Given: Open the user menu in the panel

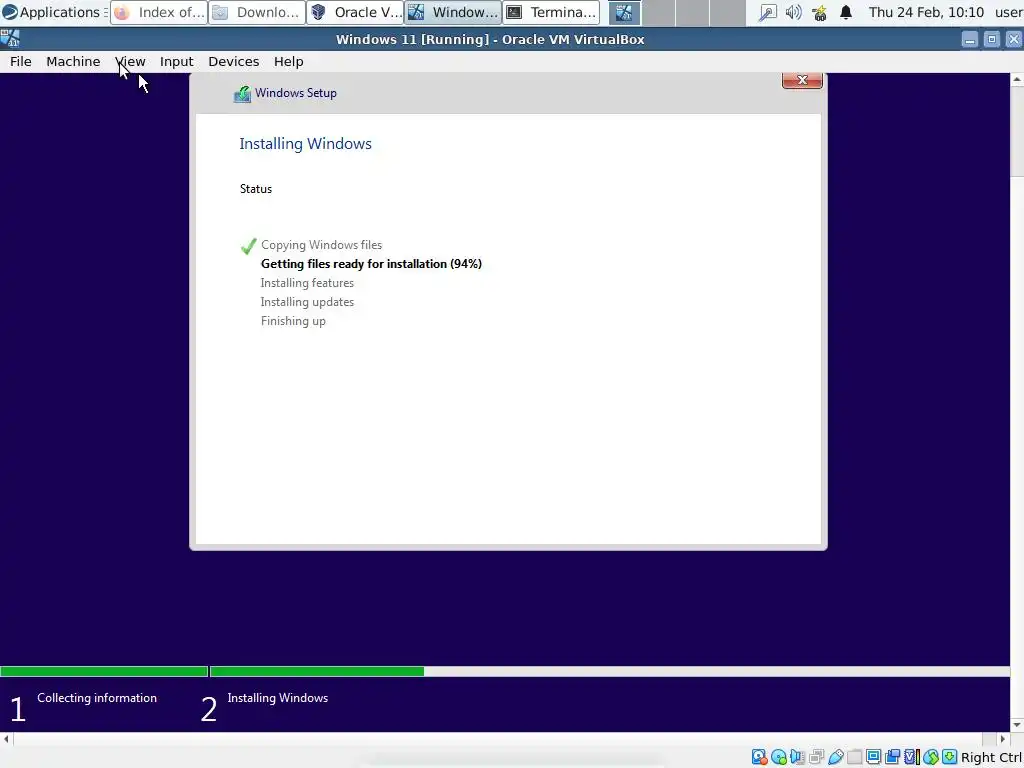Looking at the screenshot, I should point(1008,12).
